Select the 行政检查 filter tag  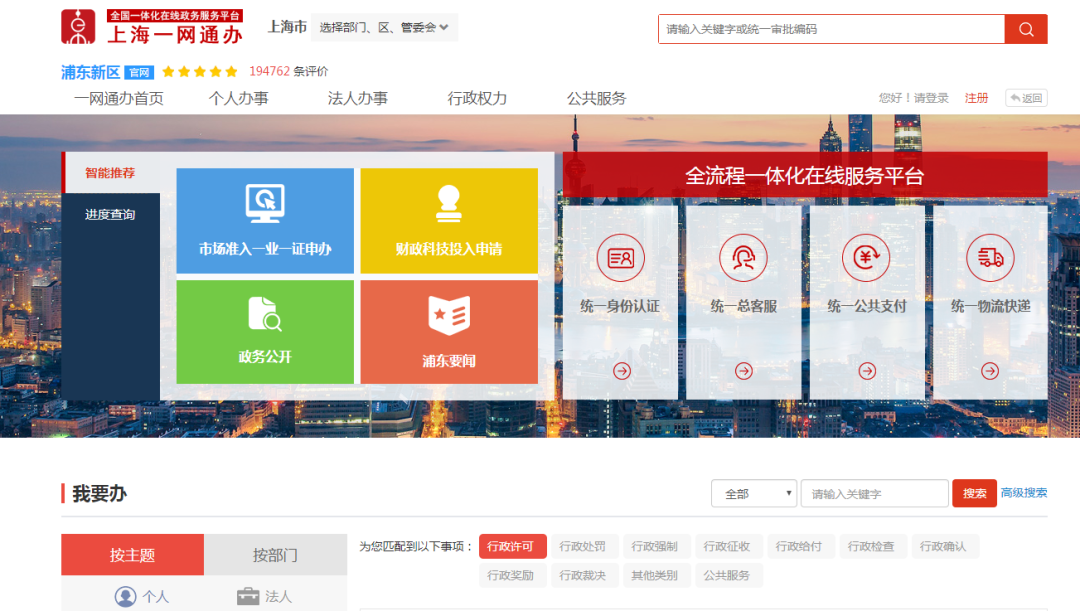click(871, 546)
